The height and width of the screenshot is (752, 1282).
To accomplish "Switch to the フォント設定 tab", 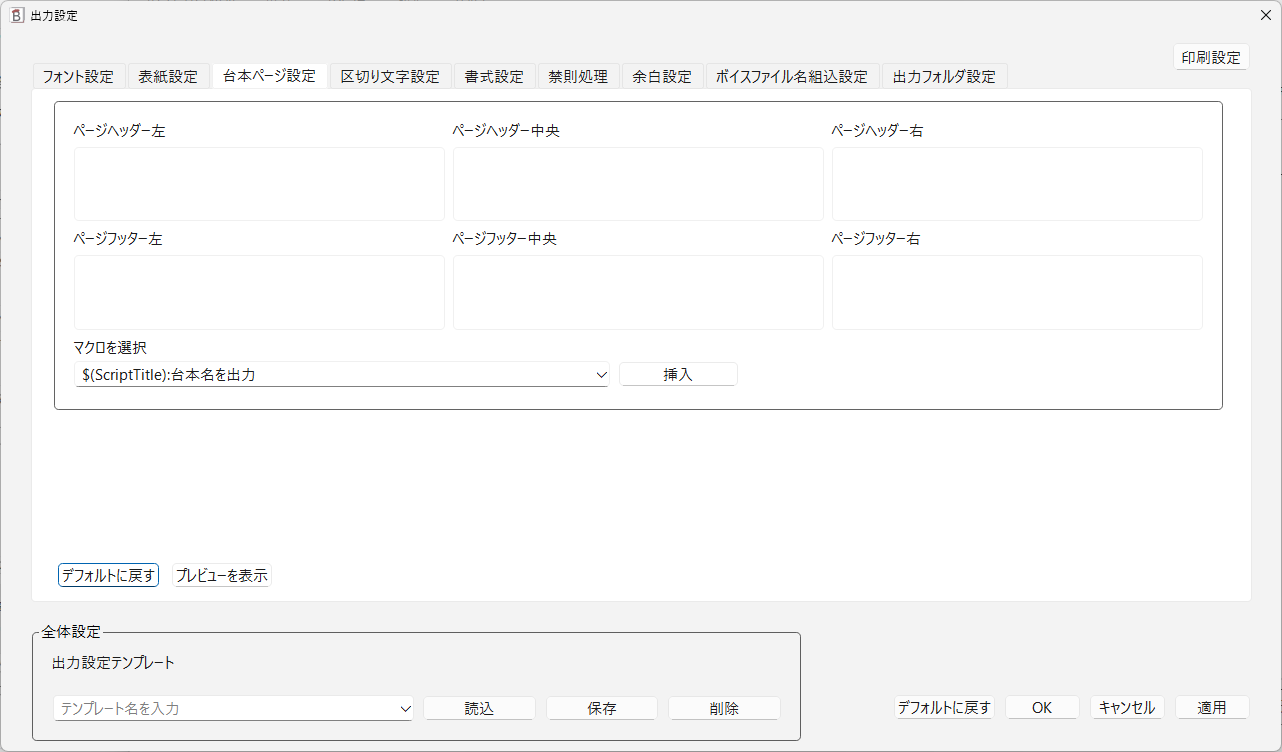I will tap(78, 75).
